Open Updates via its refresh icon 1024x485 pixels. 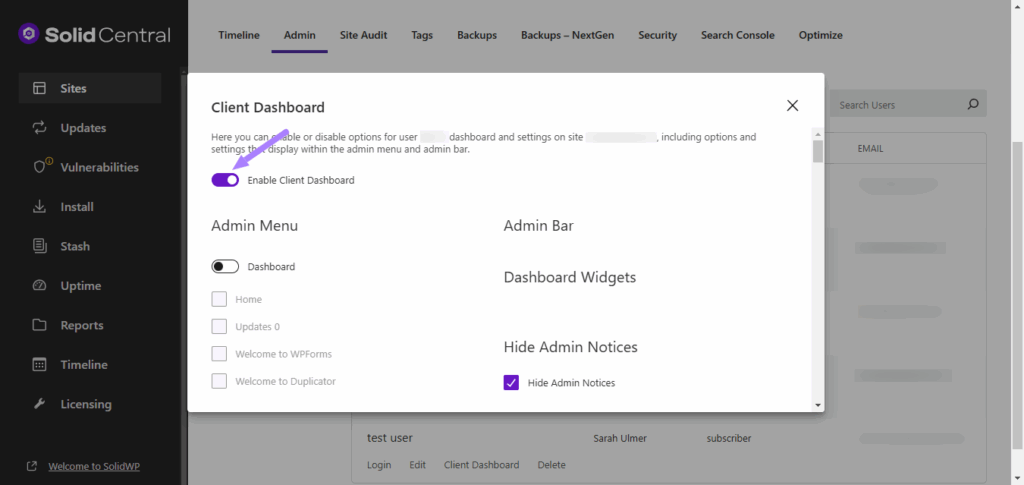[40, 128]
